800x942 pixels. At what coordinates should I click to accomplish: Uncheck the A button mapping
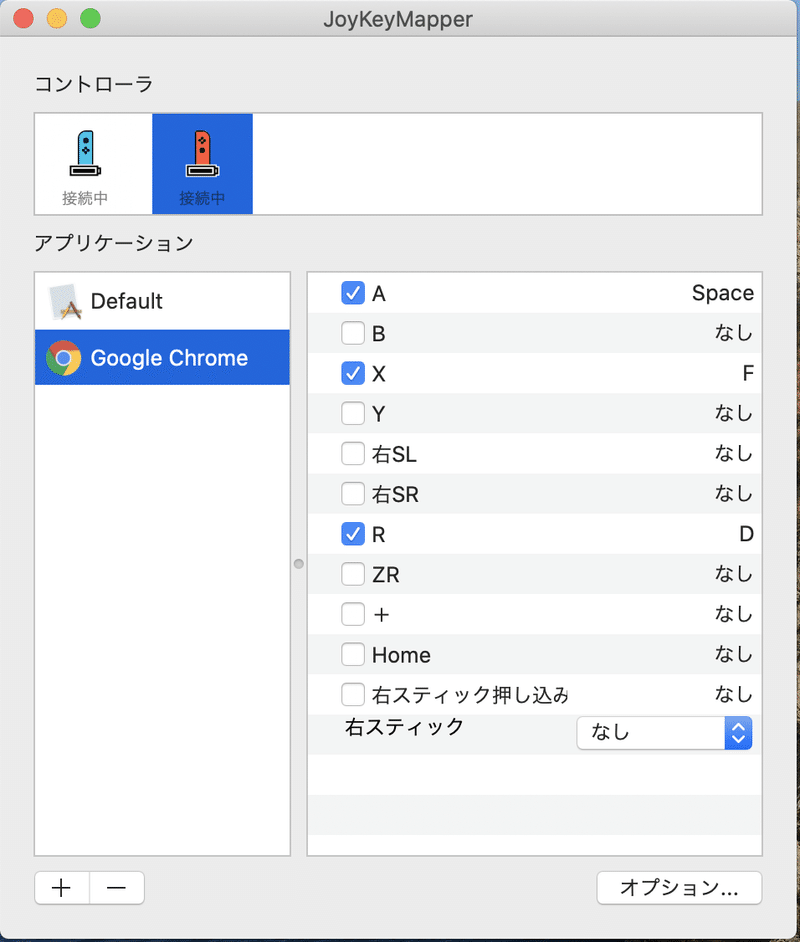353,293
